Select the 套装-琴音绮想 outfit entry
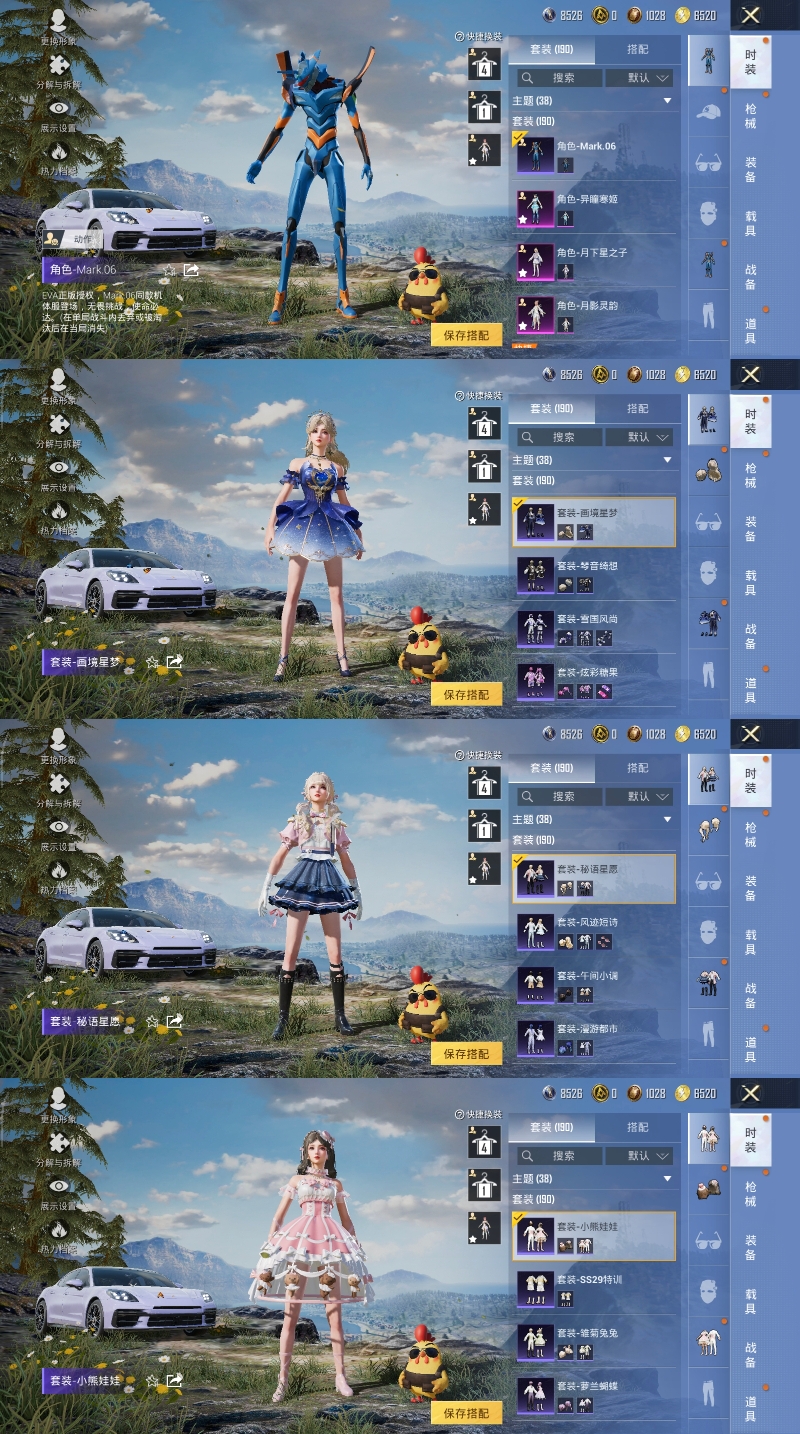 (594, 573)
